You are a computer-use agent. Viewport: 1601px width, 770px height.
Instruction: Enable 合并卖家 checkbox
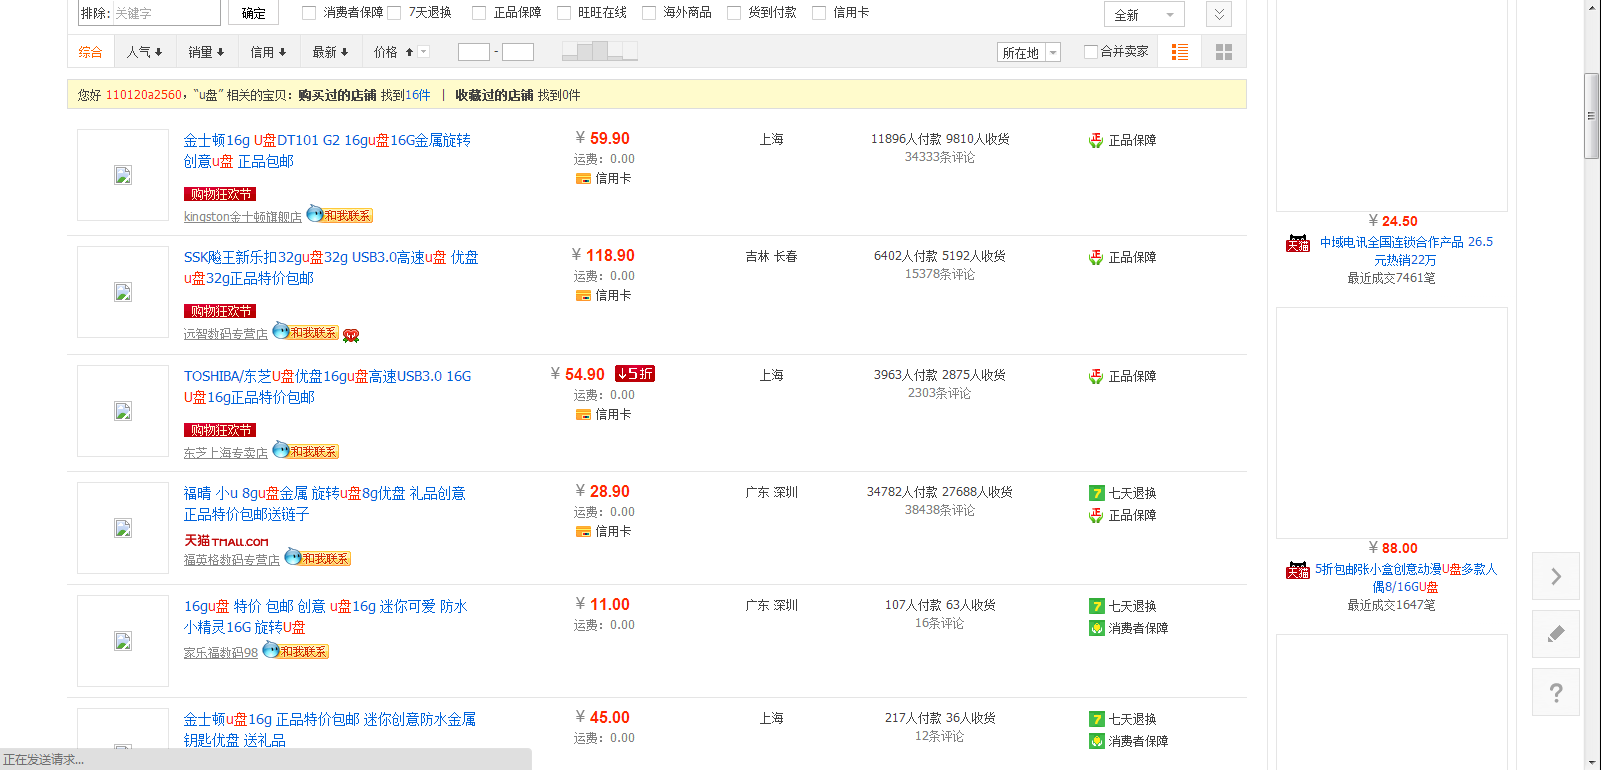tap(1091, 52)
